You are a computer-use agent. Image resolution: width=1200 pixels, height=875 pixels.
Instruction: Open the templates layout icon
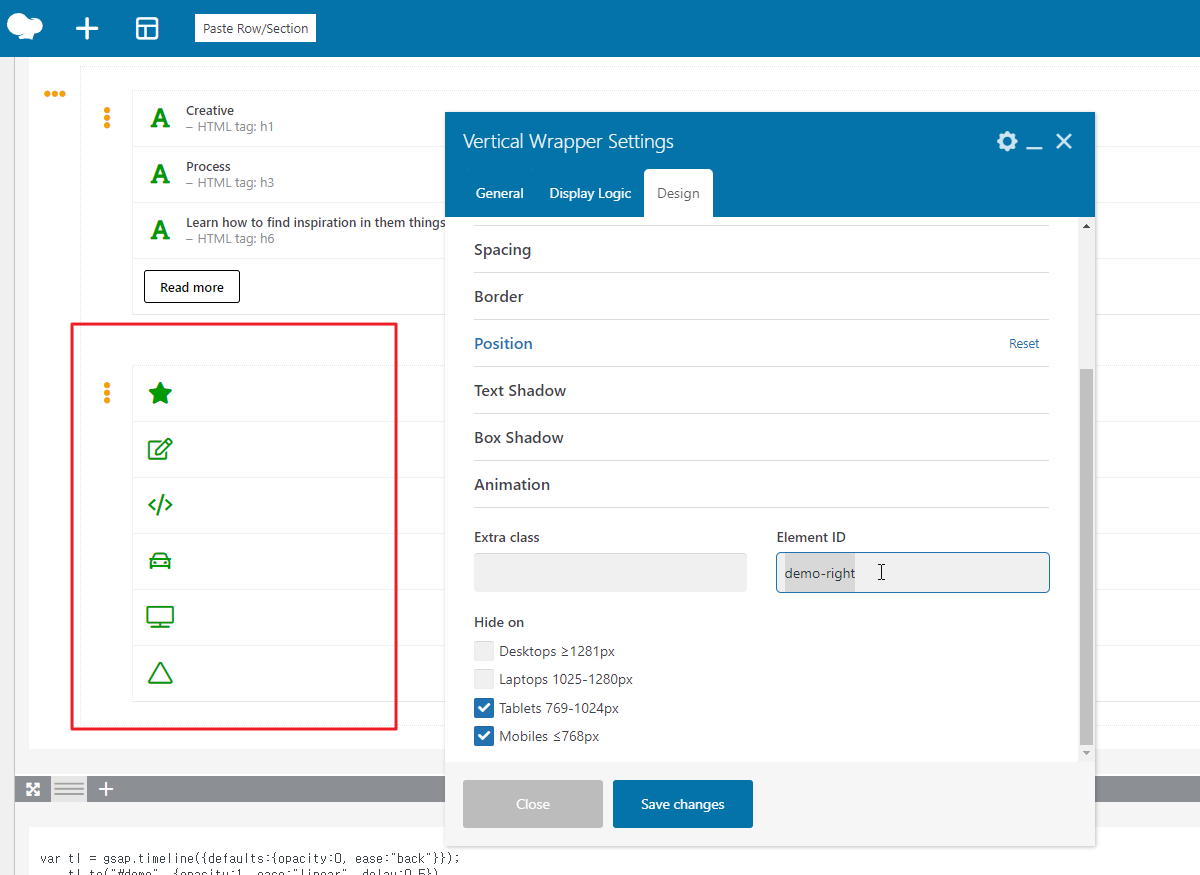tap(147, 28)
